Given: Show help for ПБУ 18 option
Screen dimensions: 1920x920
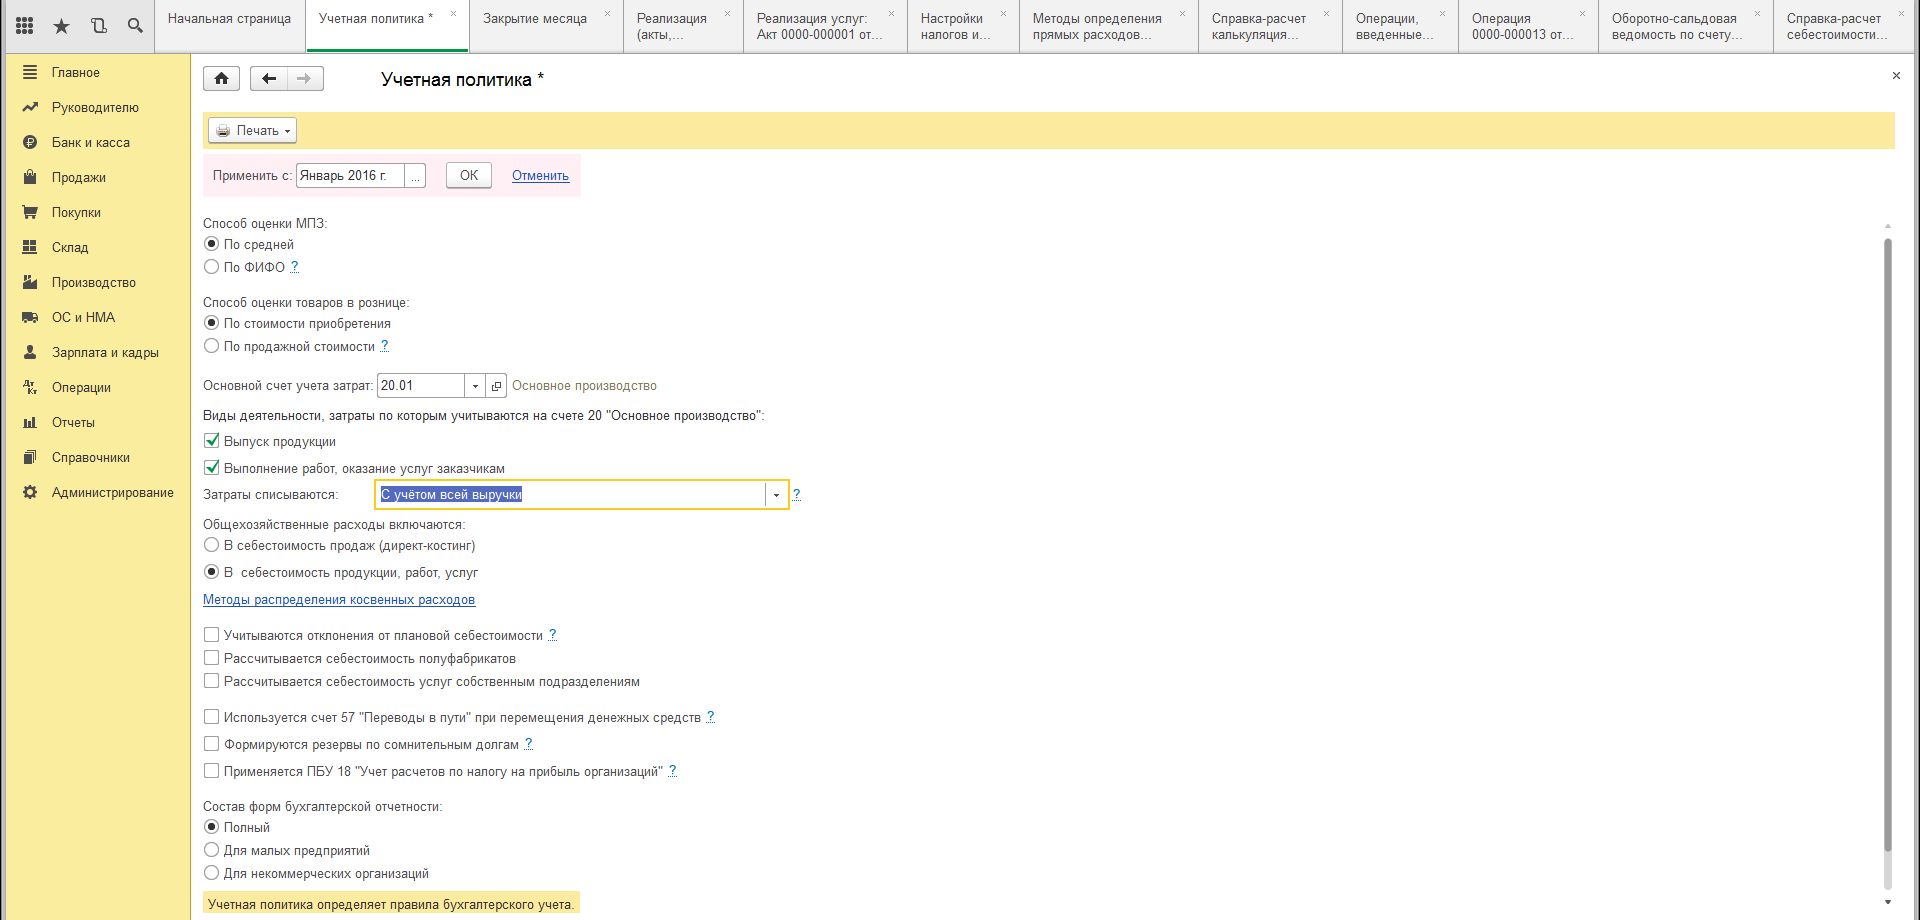Looking at the screenshot, I should [672, 771].
